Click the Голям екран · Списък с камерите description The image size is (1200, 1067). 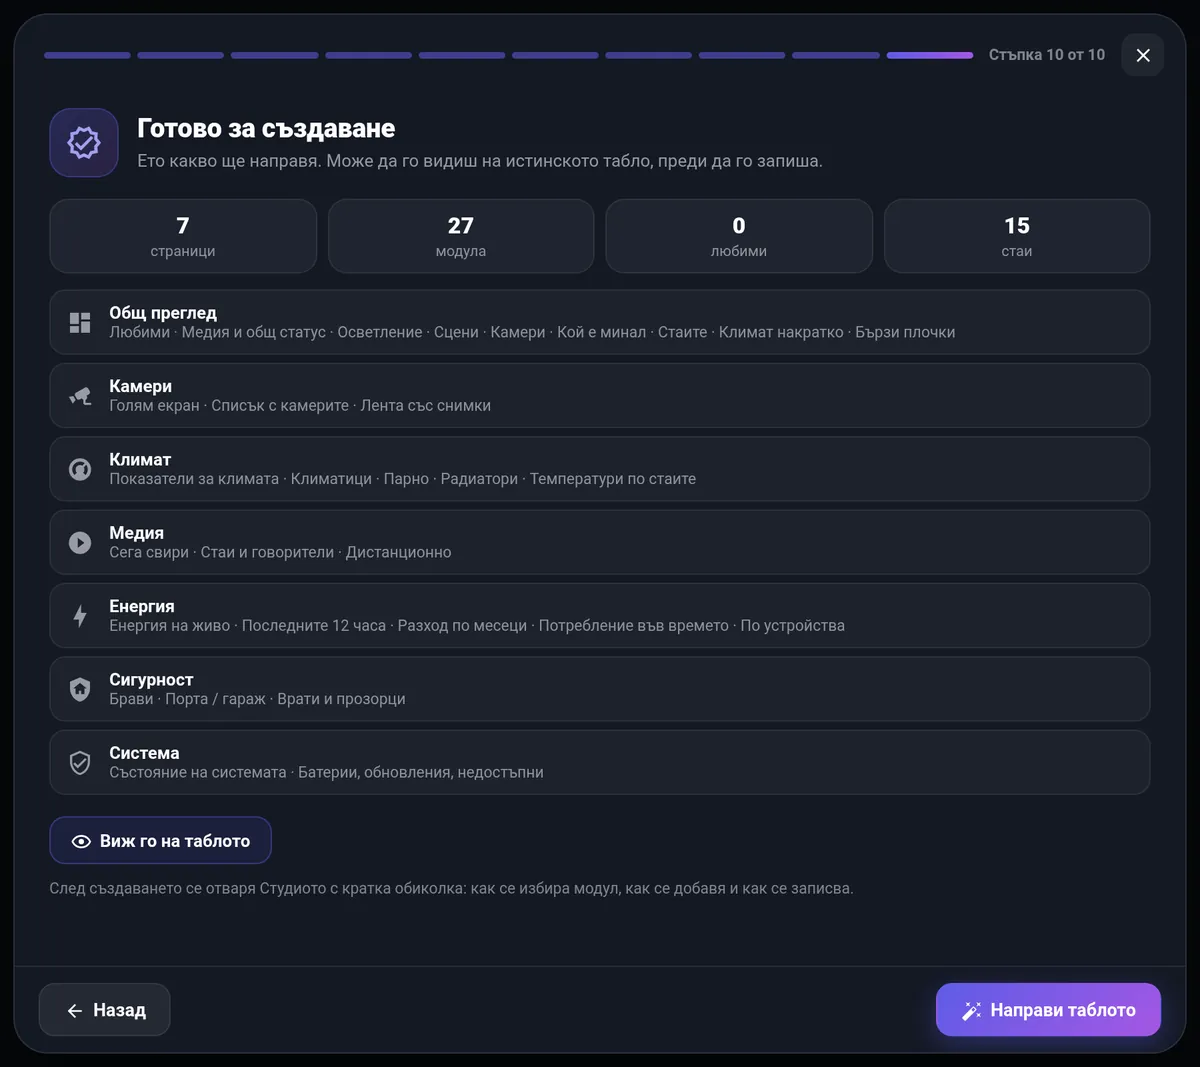pyautogui.click(x=300, y=405)
